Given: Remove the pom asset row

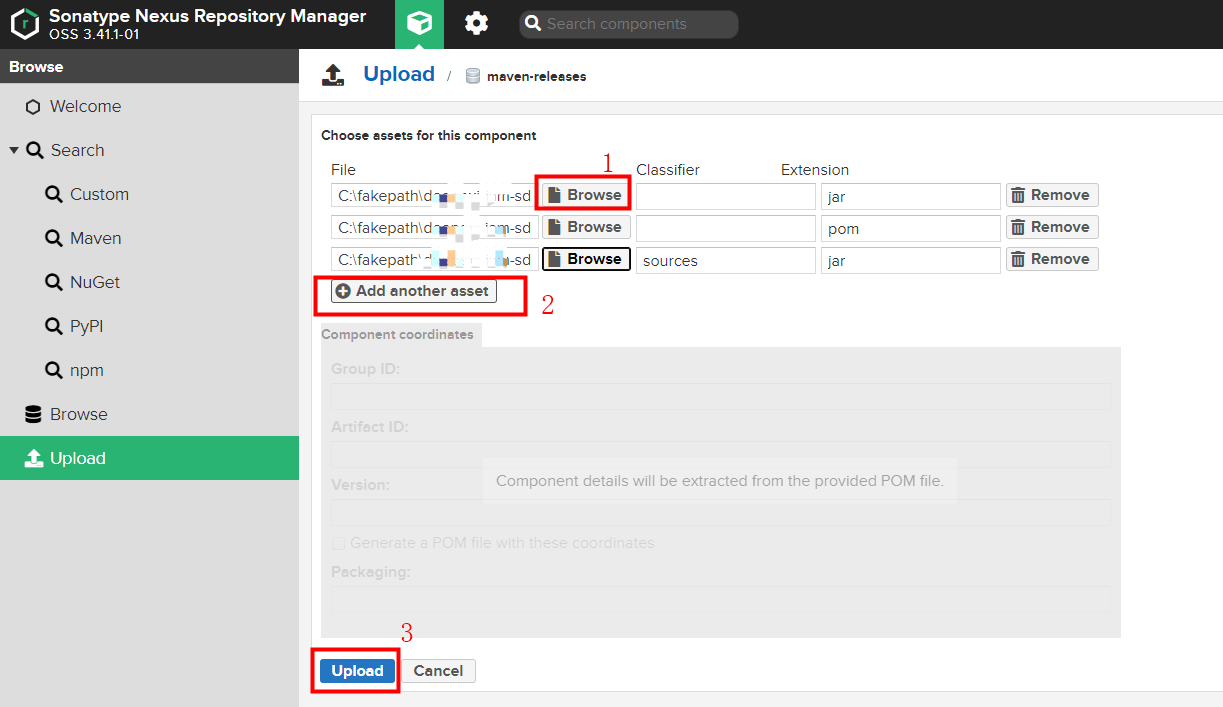Looking at the screenshot, I should (x=1052, y=227).
